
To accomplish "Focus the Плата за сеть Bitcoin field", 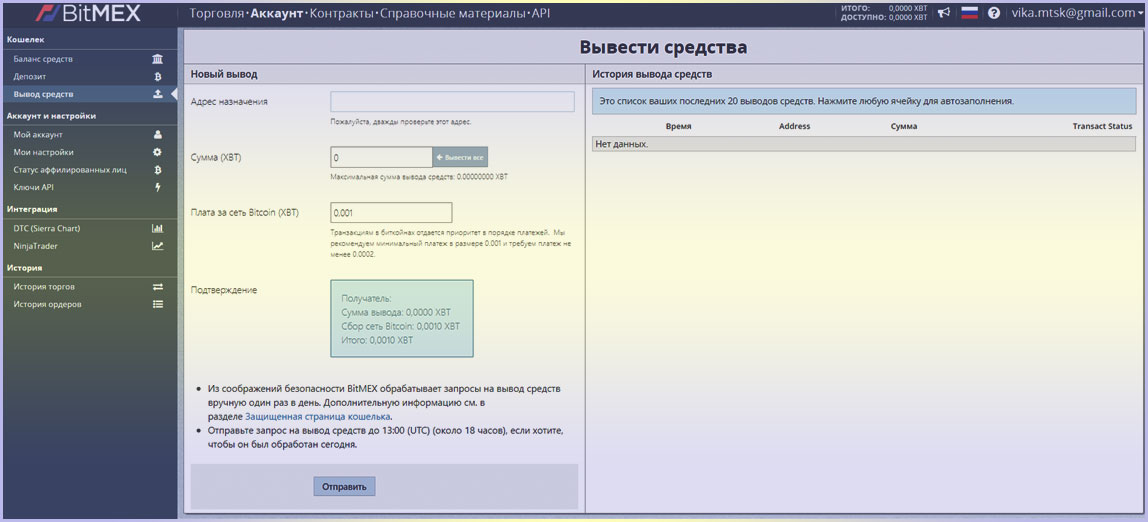I will [391, 213].
